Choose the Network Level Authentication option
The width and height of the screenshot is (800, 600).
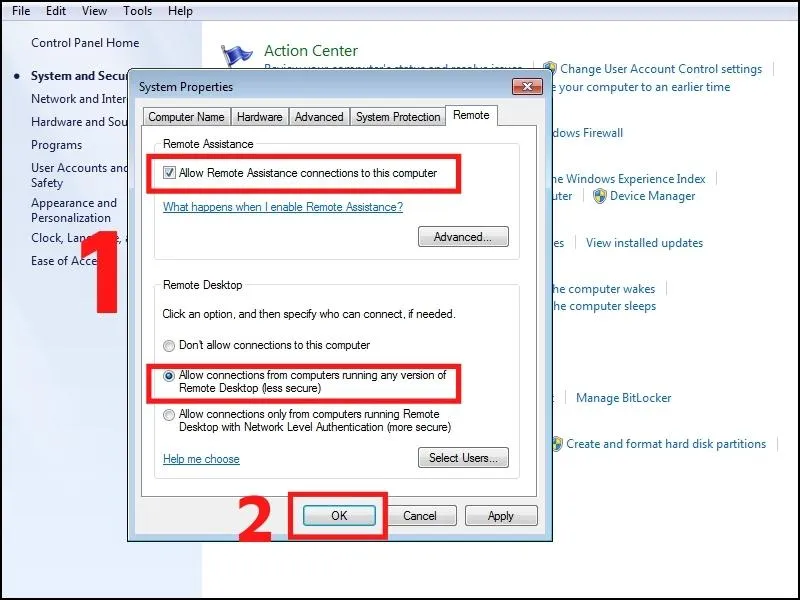click(x=169, y=414)
